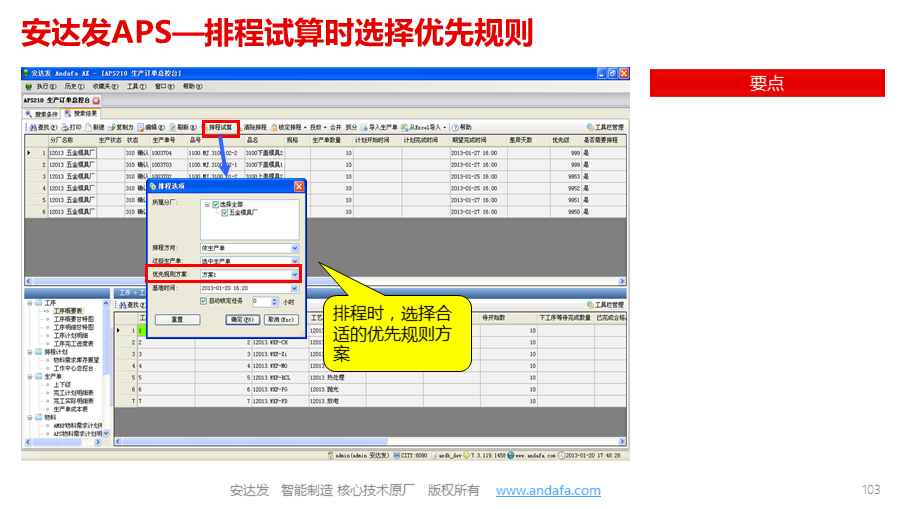The width and height of the screenshot is (907, 509).
Task: Click the 新建 new document icon
Action: tap(89, 128)
